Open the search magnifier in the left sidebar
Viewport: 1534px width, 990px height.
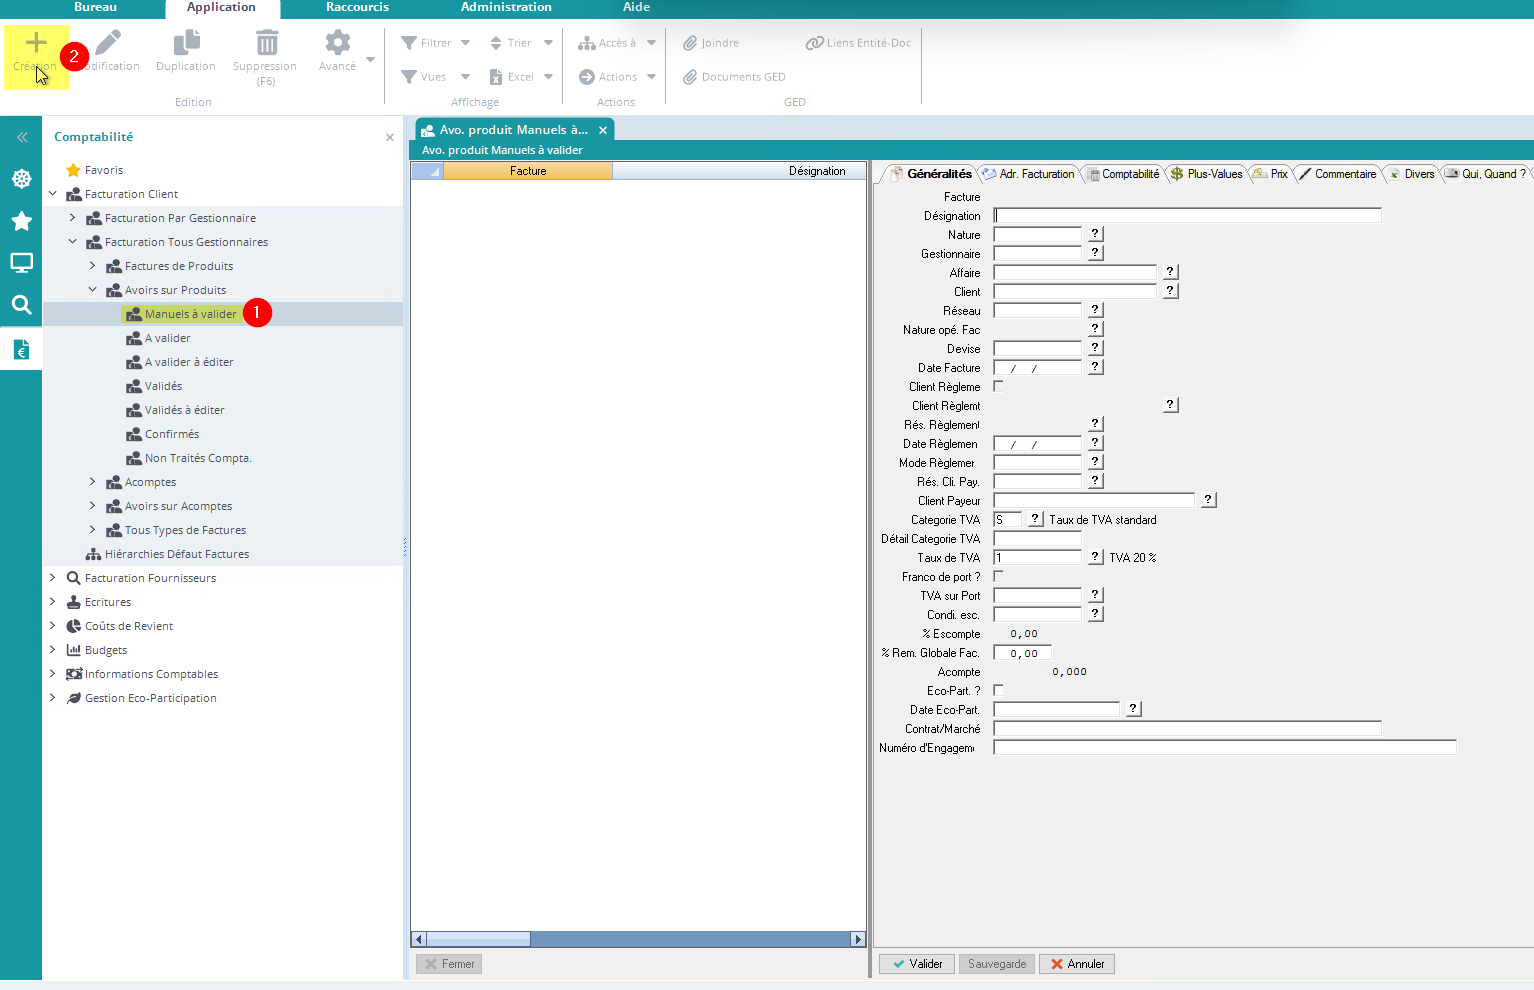point(21,305)
